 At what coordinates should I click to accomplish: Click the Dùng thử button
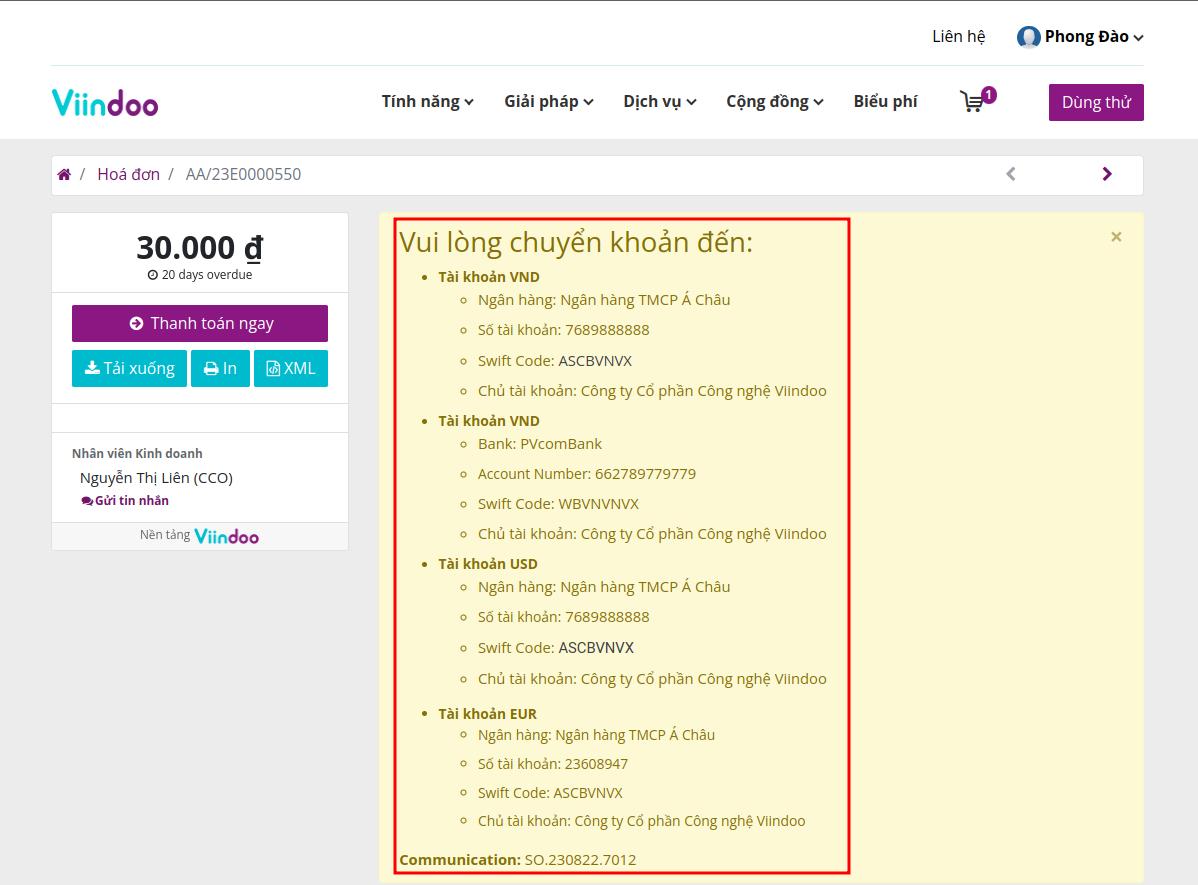tap(1096, 102)
